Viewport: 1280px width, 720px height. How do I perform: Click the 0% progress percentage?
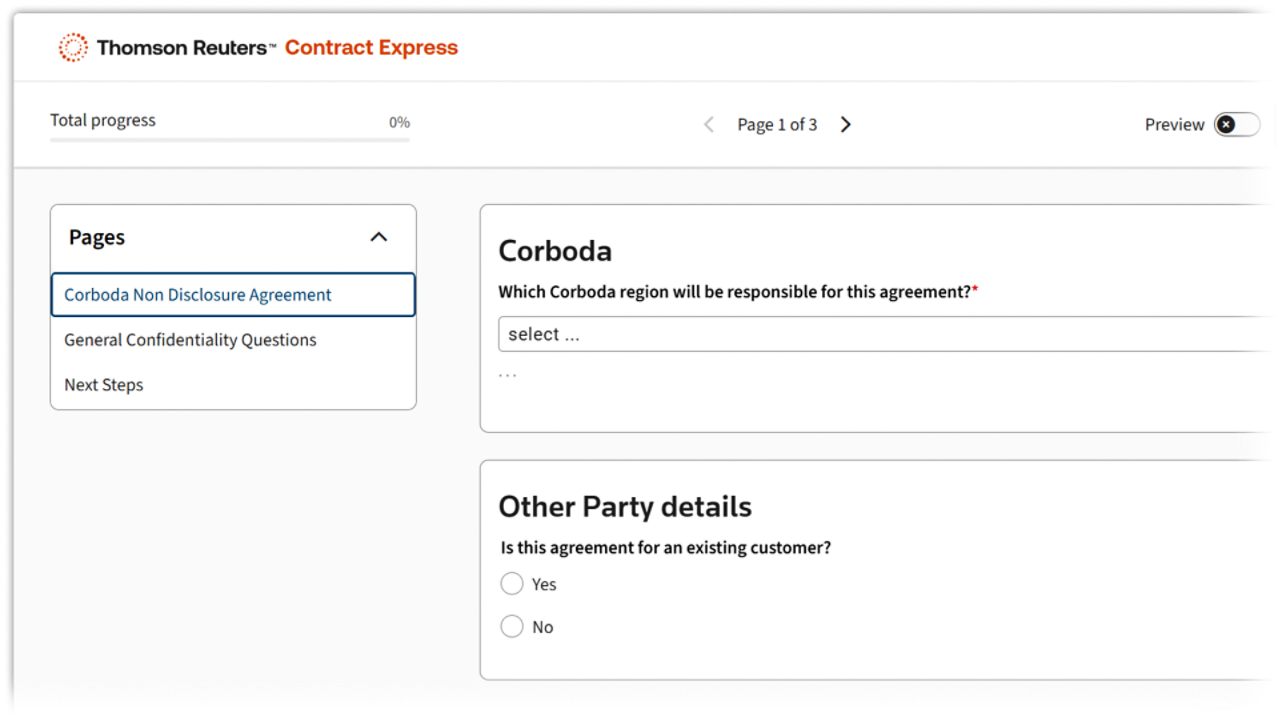click(399, 122)
